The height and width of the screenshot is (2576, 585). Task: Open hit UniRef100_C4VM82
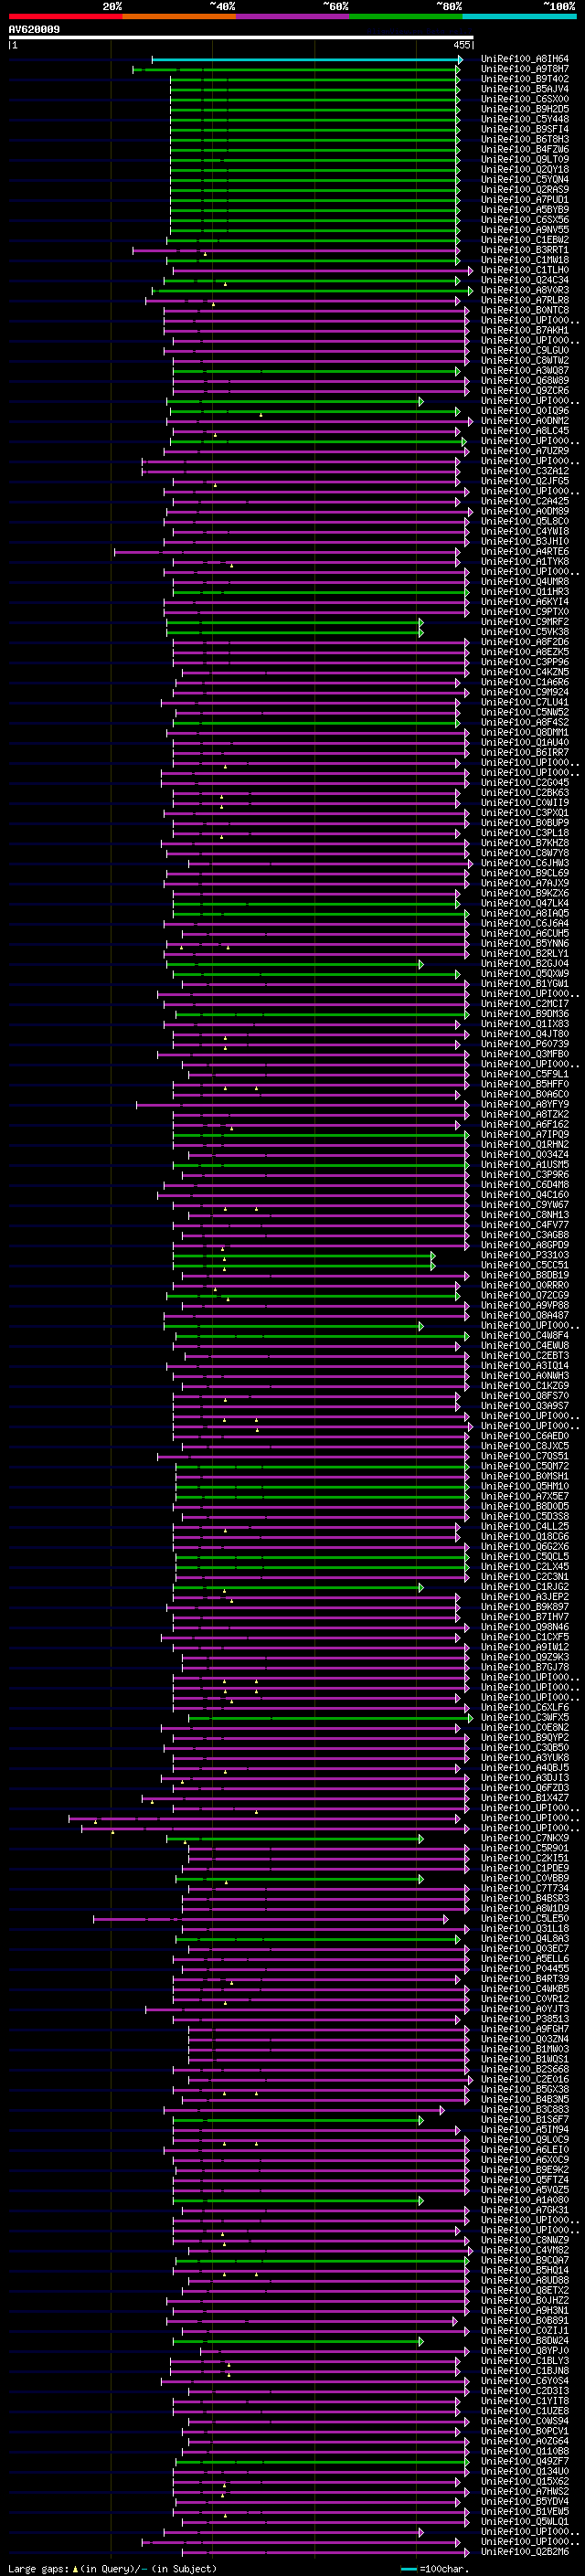point(524,2251)
